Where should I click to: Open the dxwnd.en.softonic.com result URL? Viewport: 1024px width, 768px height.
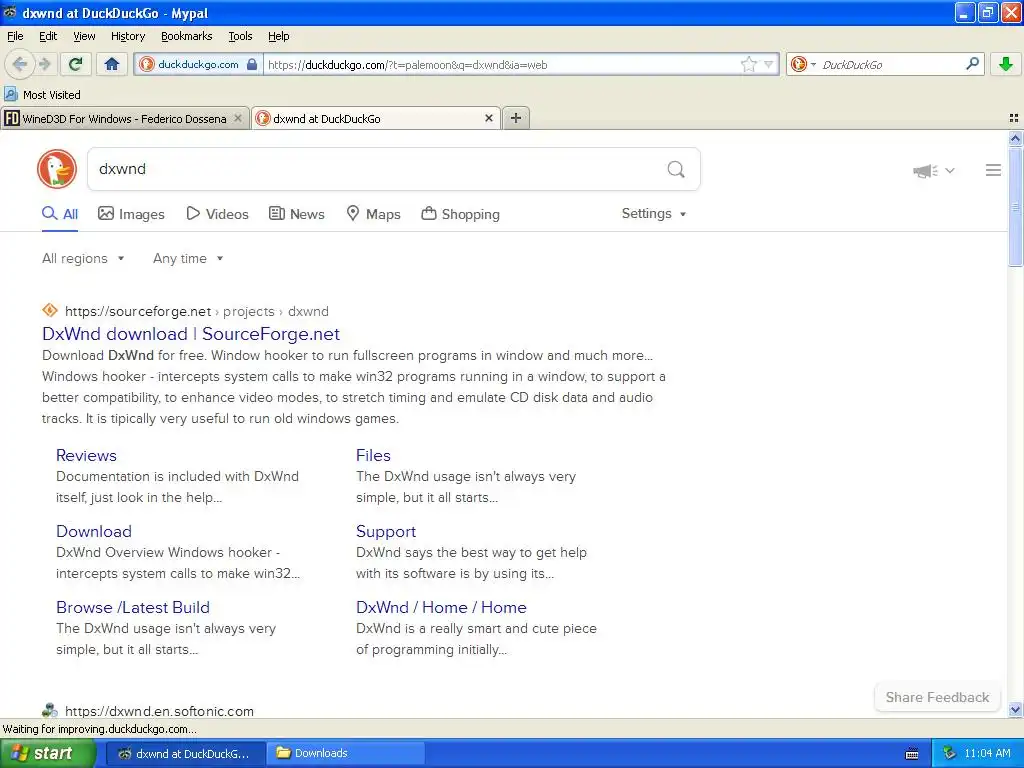159,711
